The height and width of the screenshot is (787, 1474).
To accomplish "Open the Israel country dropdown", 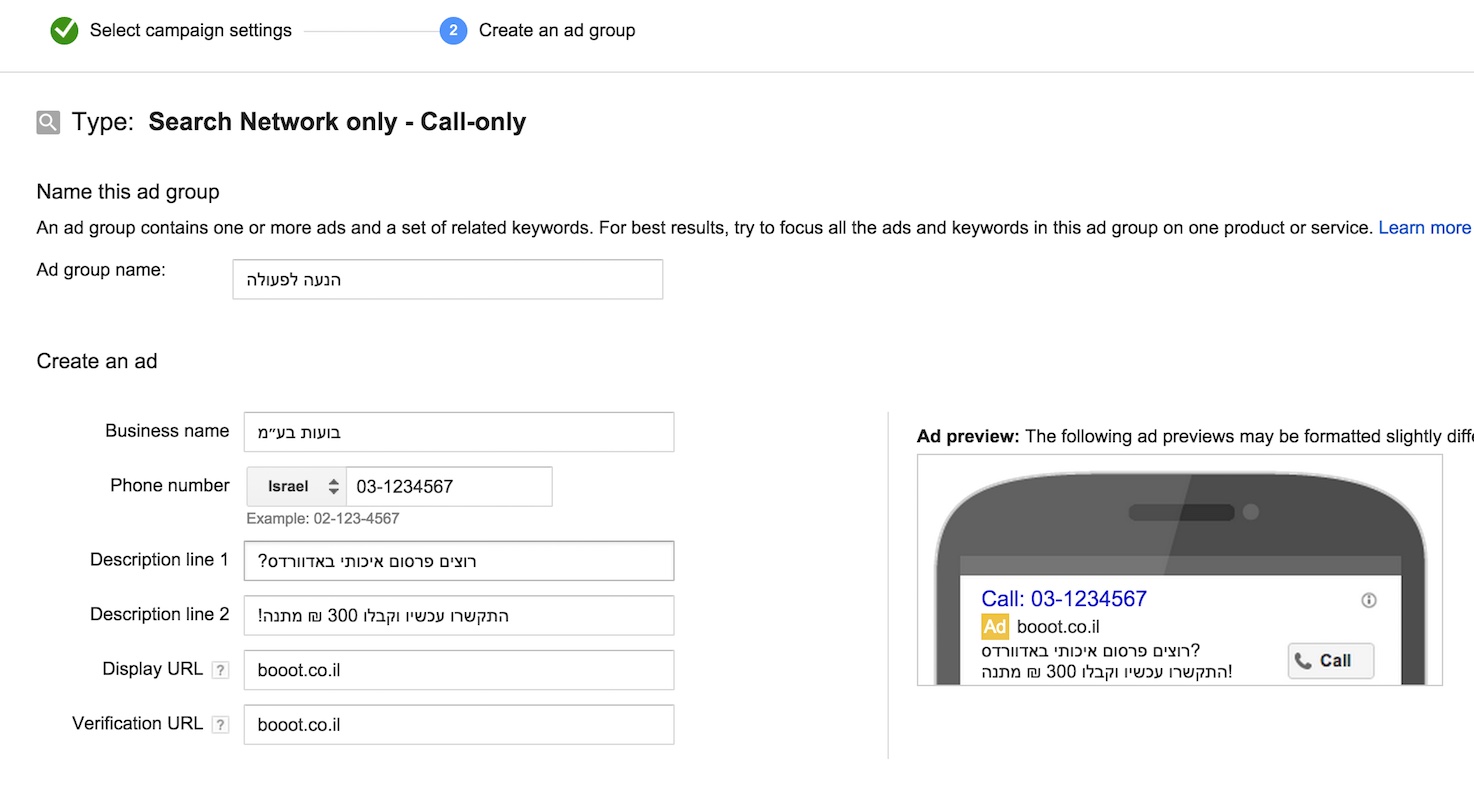I will click(x=297, y=487).
